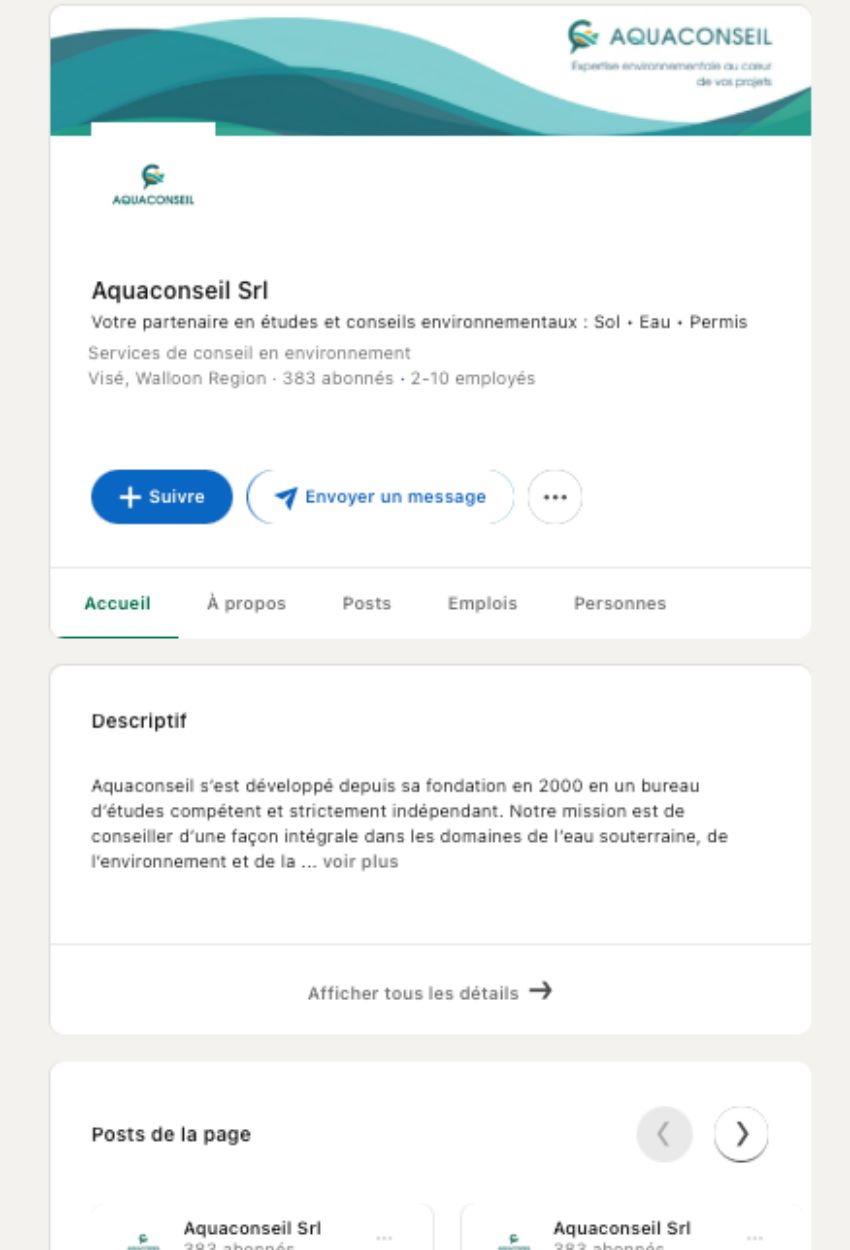The height and width of the screenshot is (1250, 850).
Task: Click the next arrow in page posts
Action: pyautogui.click(x=741, y=1134)
